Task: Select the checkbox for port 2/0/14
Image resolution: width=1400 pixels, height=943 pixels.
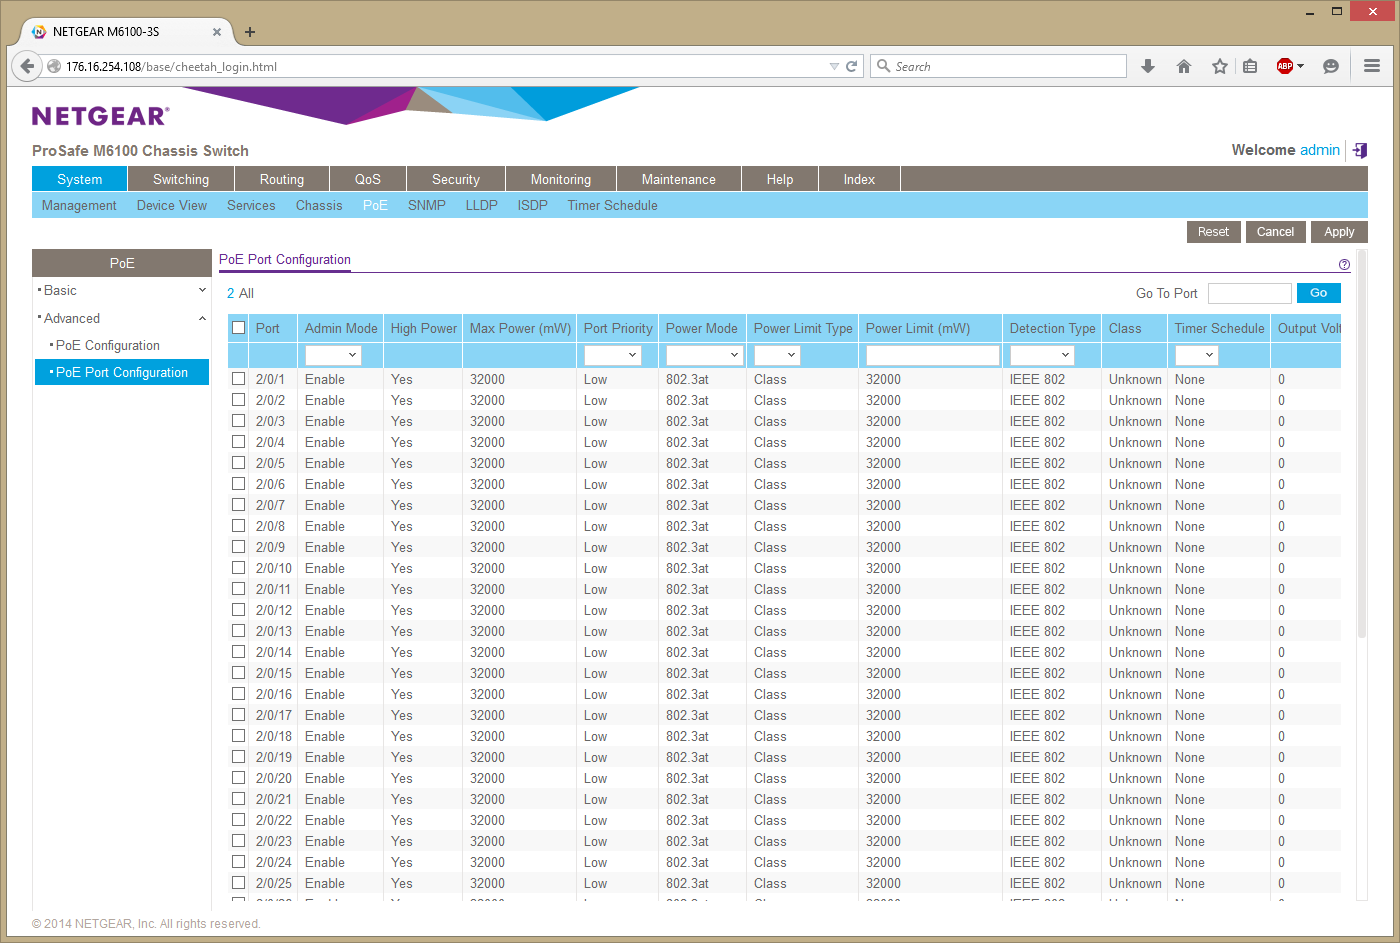Action: click(238, 652)
